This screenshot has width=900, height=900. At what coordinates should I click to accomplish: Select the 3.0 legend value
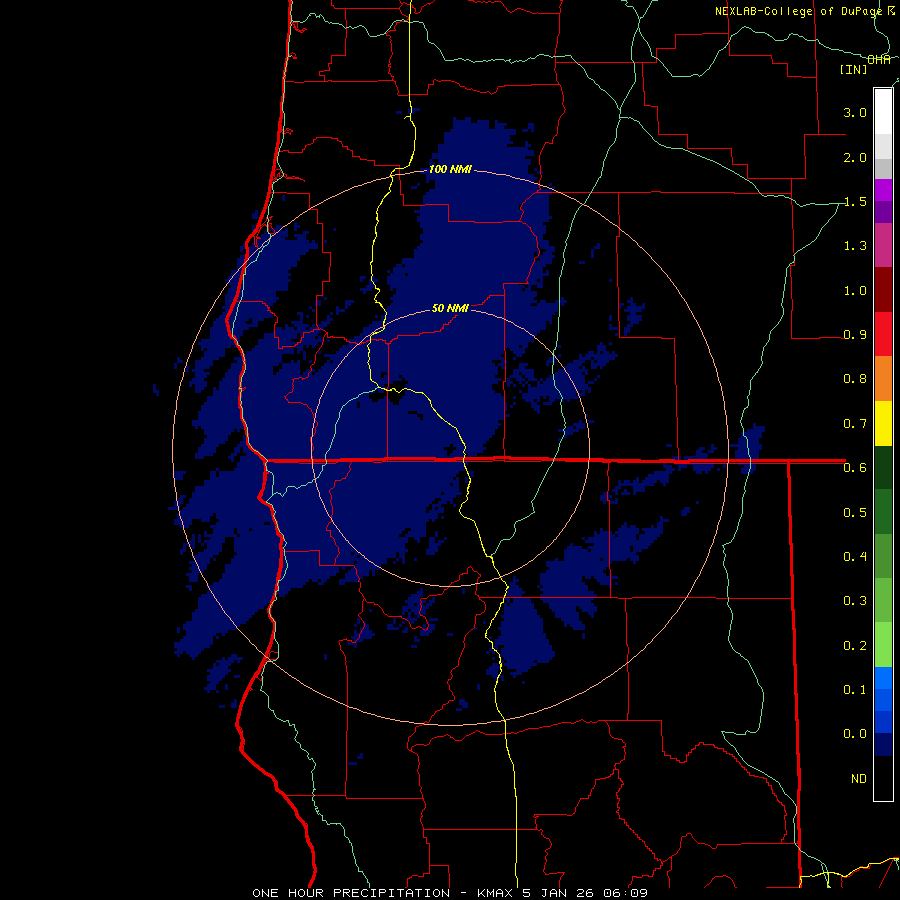[855, 112]
